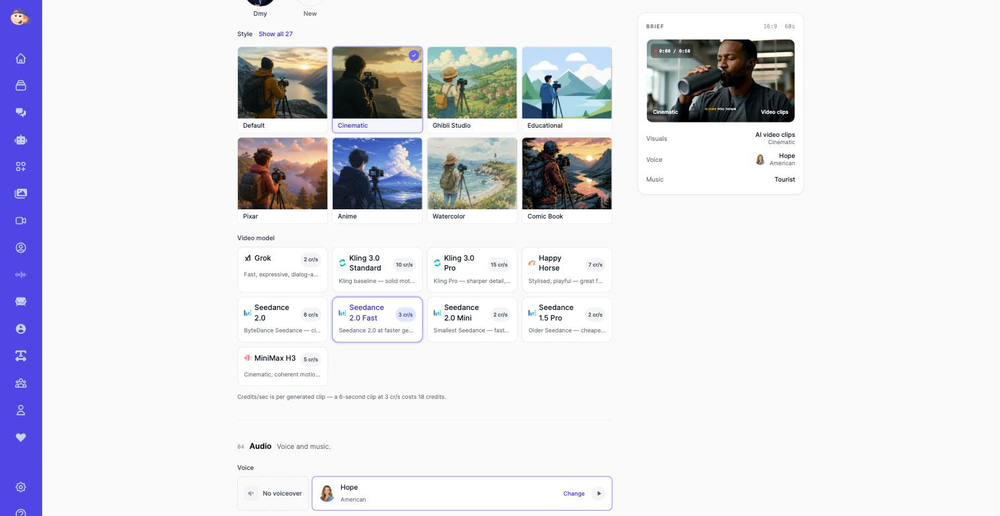Choose the Anime style thumbnail
This screenshot has height=516, width=1000.
pyautogui.click(x=378, y=180)
